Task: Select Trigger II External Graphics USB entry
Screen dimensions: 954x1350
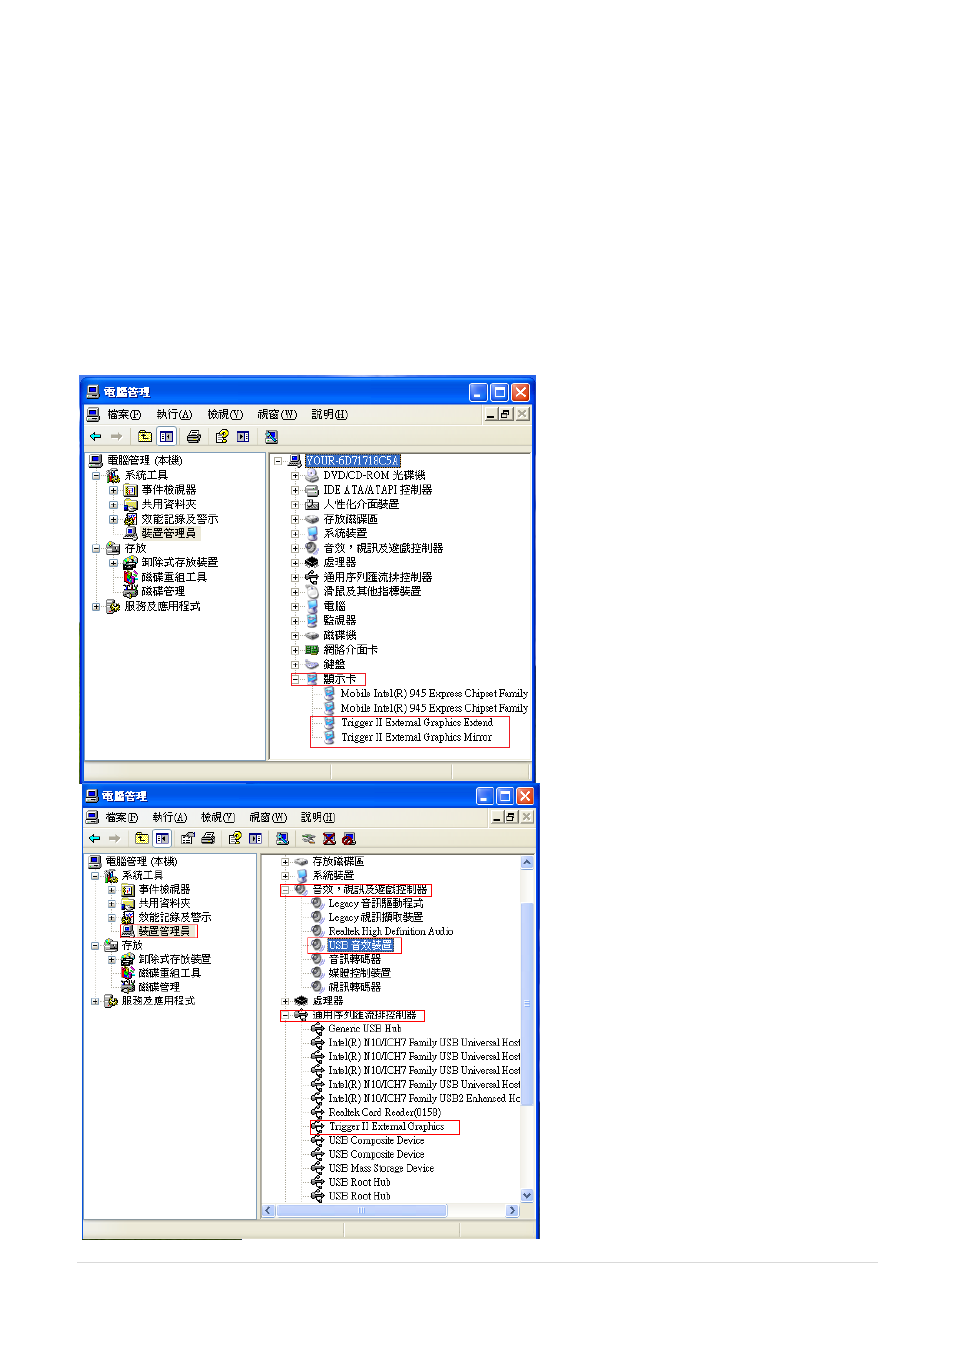Action: 386,1126
